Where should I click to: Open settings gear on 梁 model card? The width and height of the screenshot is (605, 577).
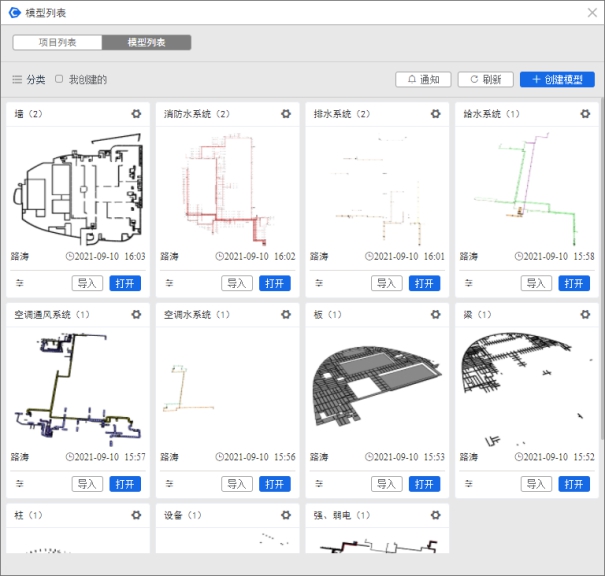(585, 314)
